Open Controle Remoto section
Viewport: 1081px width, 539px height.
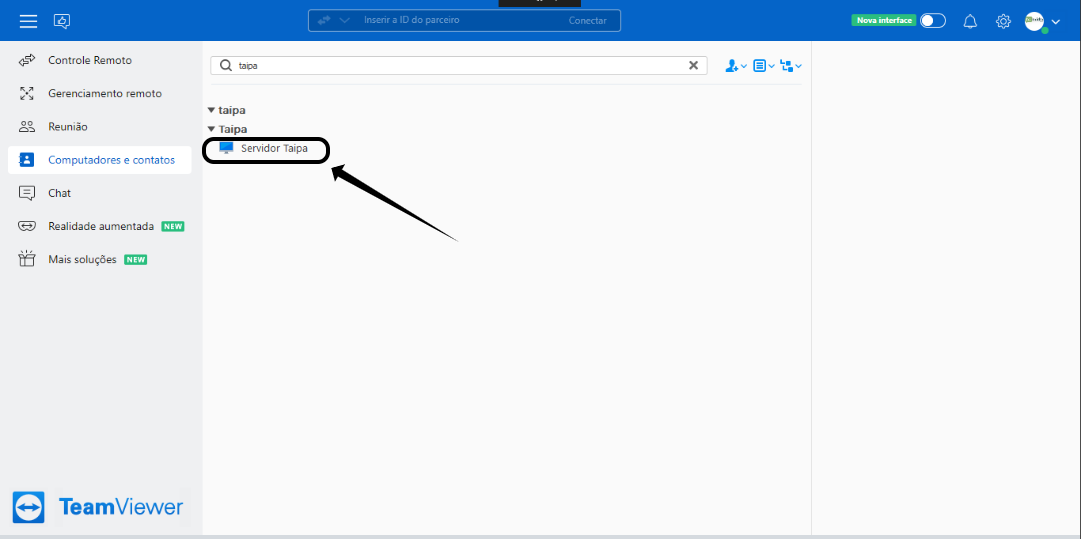(100, 60)
